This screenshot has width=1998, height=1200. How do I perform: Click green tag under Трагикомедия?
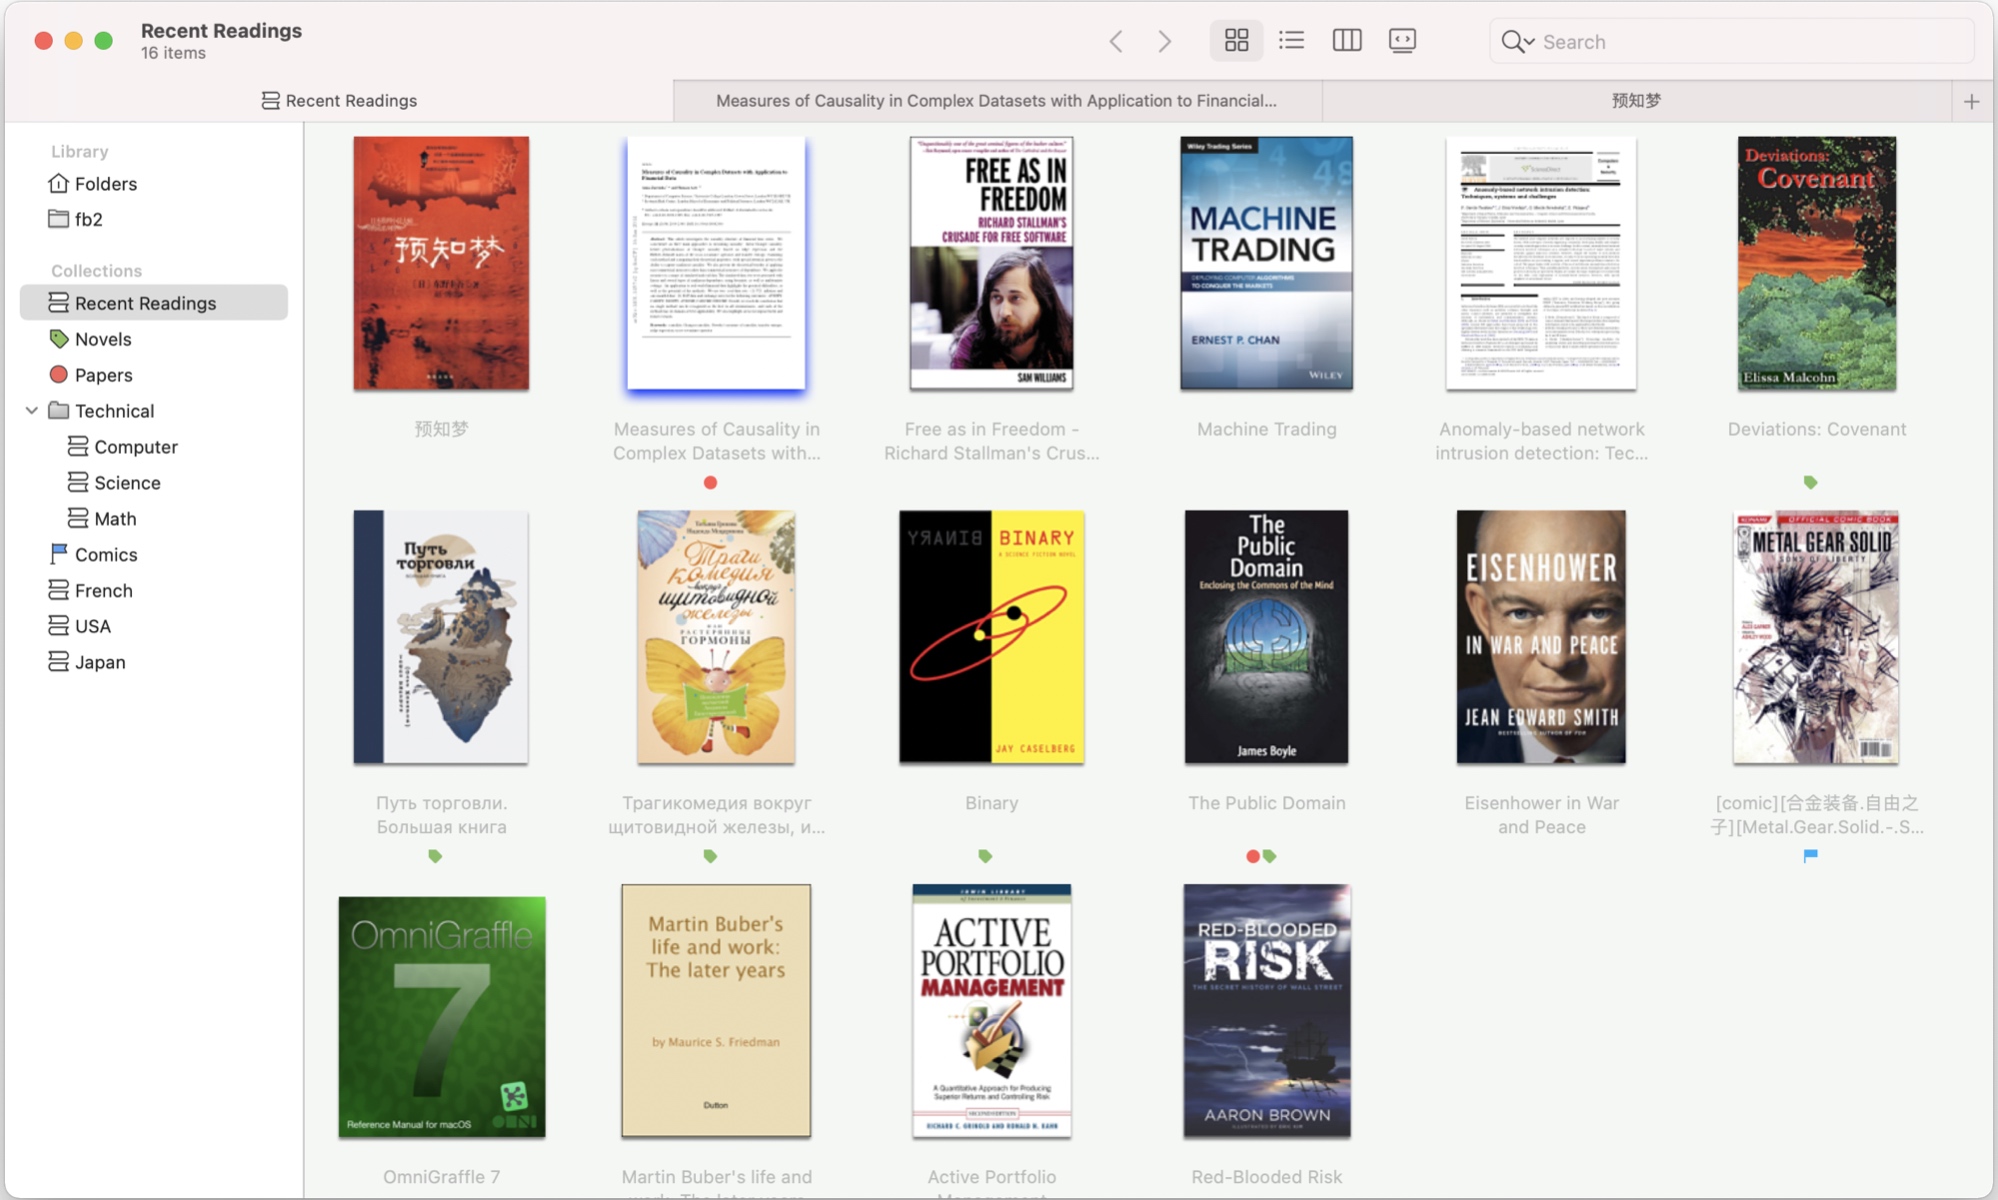pos(710,856)
